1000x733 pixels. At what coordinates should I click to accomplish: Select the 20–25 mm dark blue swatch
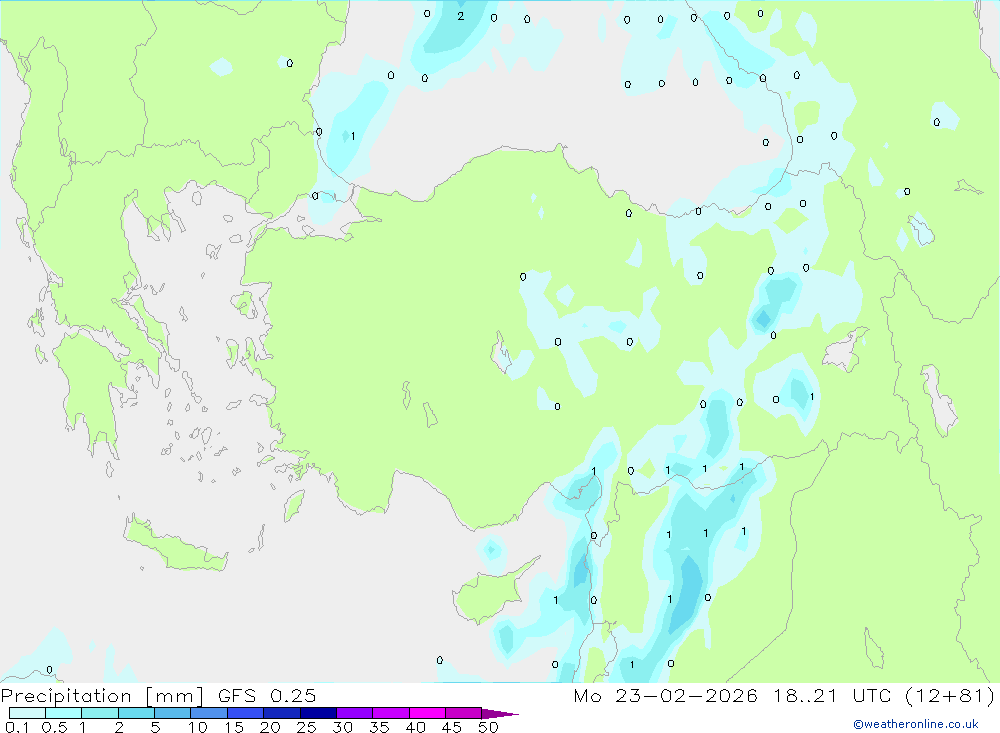(281, 713)
